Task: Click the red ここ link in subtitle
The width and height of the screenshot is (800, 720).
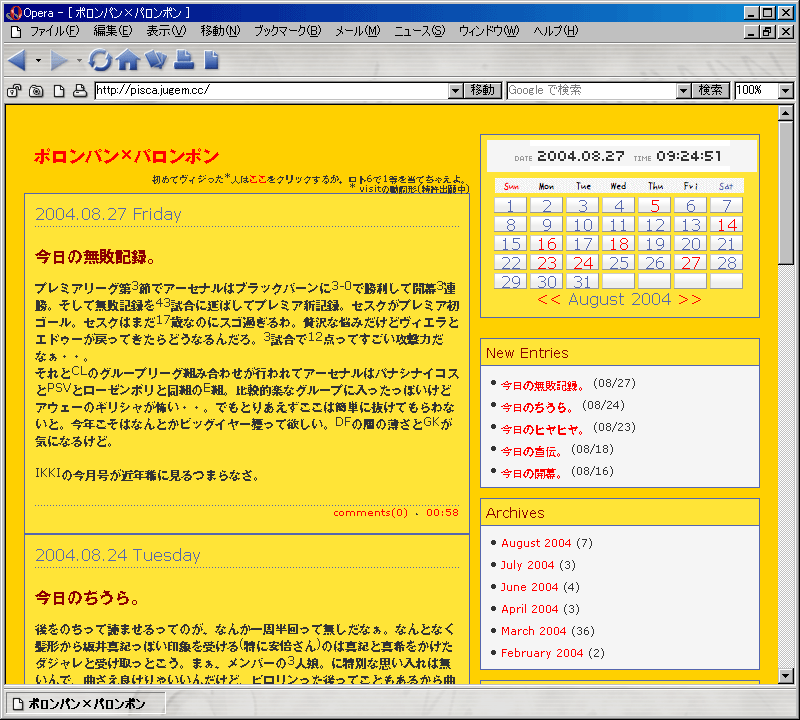Action: pyautogui.click(x=258, y=179)
